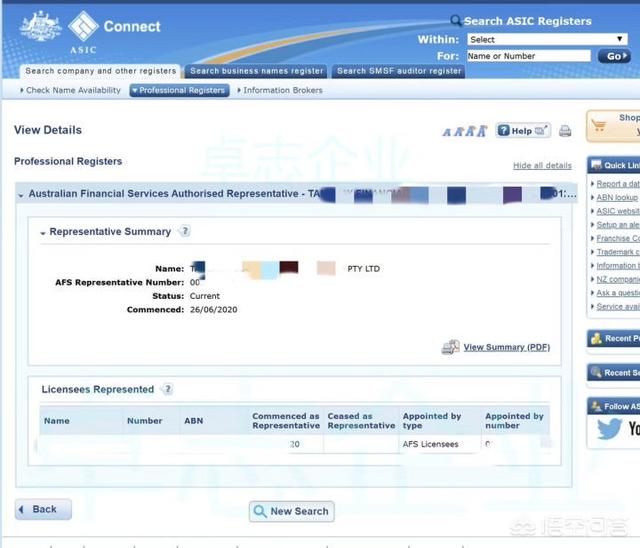
Task: Click the View Summary PDF document icon
Action: [x=450, y=347]
